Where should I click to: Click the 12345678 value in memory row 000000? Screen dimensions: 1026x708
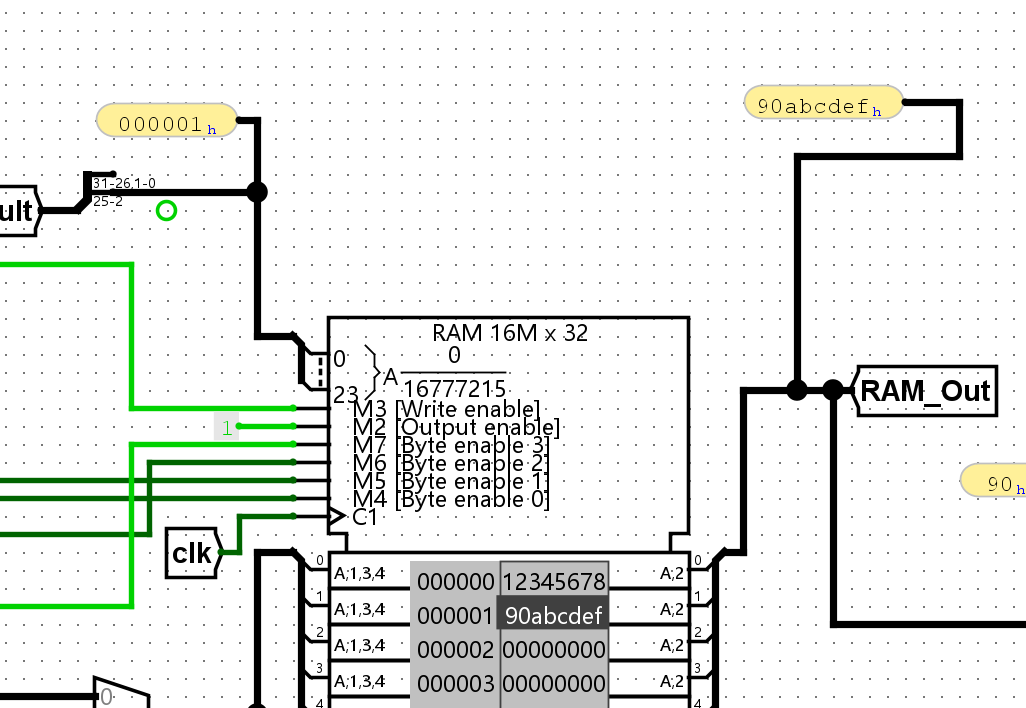coord(553,581)
